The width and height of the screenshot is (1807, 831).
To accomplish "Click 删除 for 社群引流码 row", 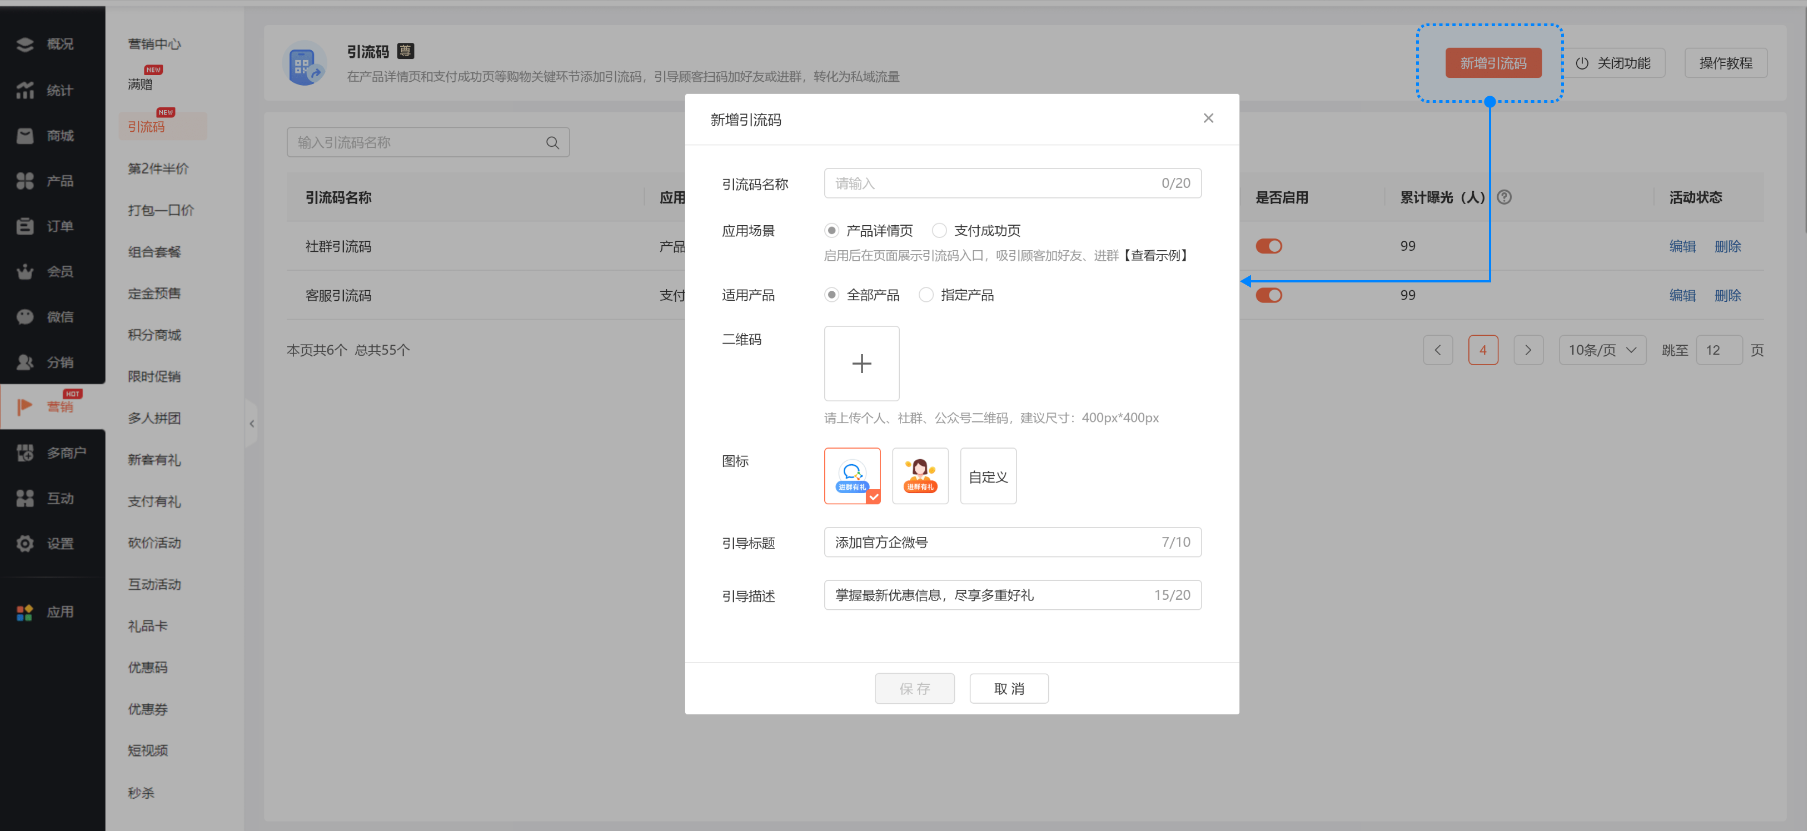I will click(1728, 246).
